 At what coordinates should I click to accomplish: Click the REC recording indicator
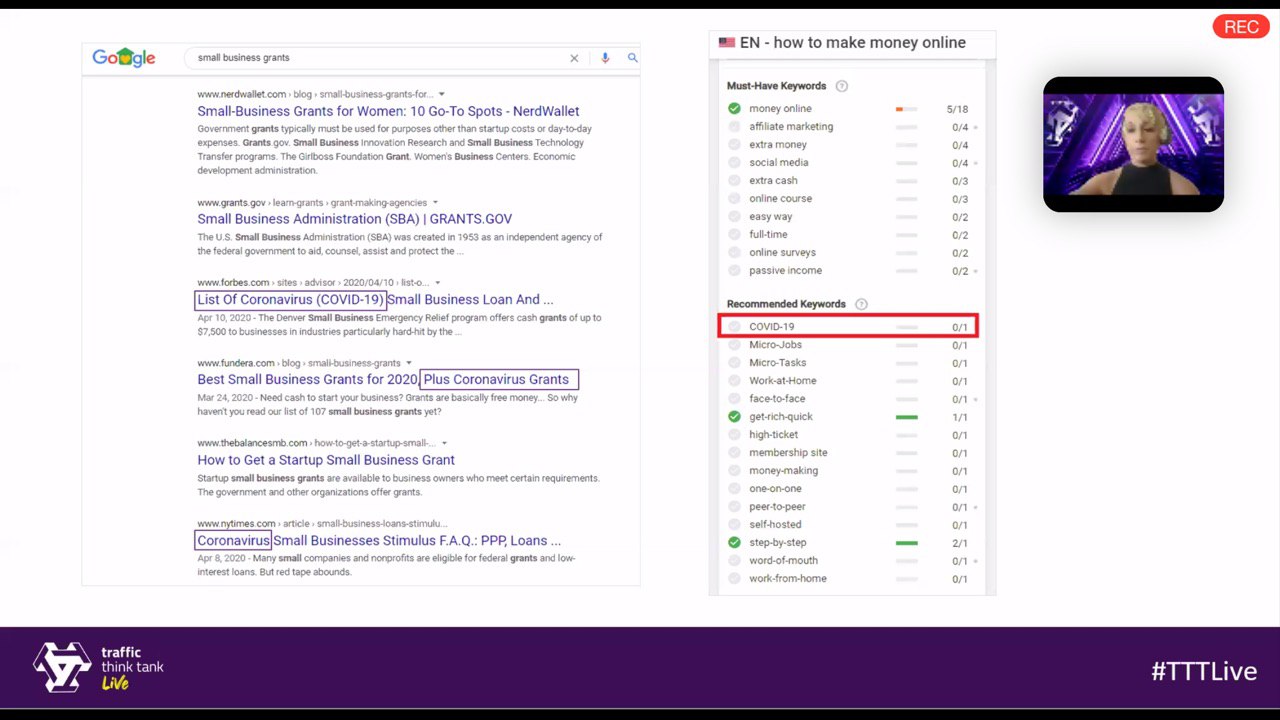[x=1241, y=27]
